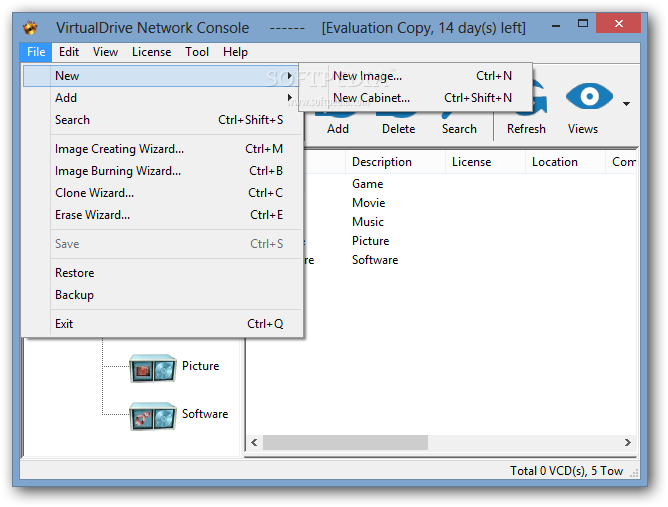Click the Movie description cell
The image size is (668, 507).
[x=369, y=203]
